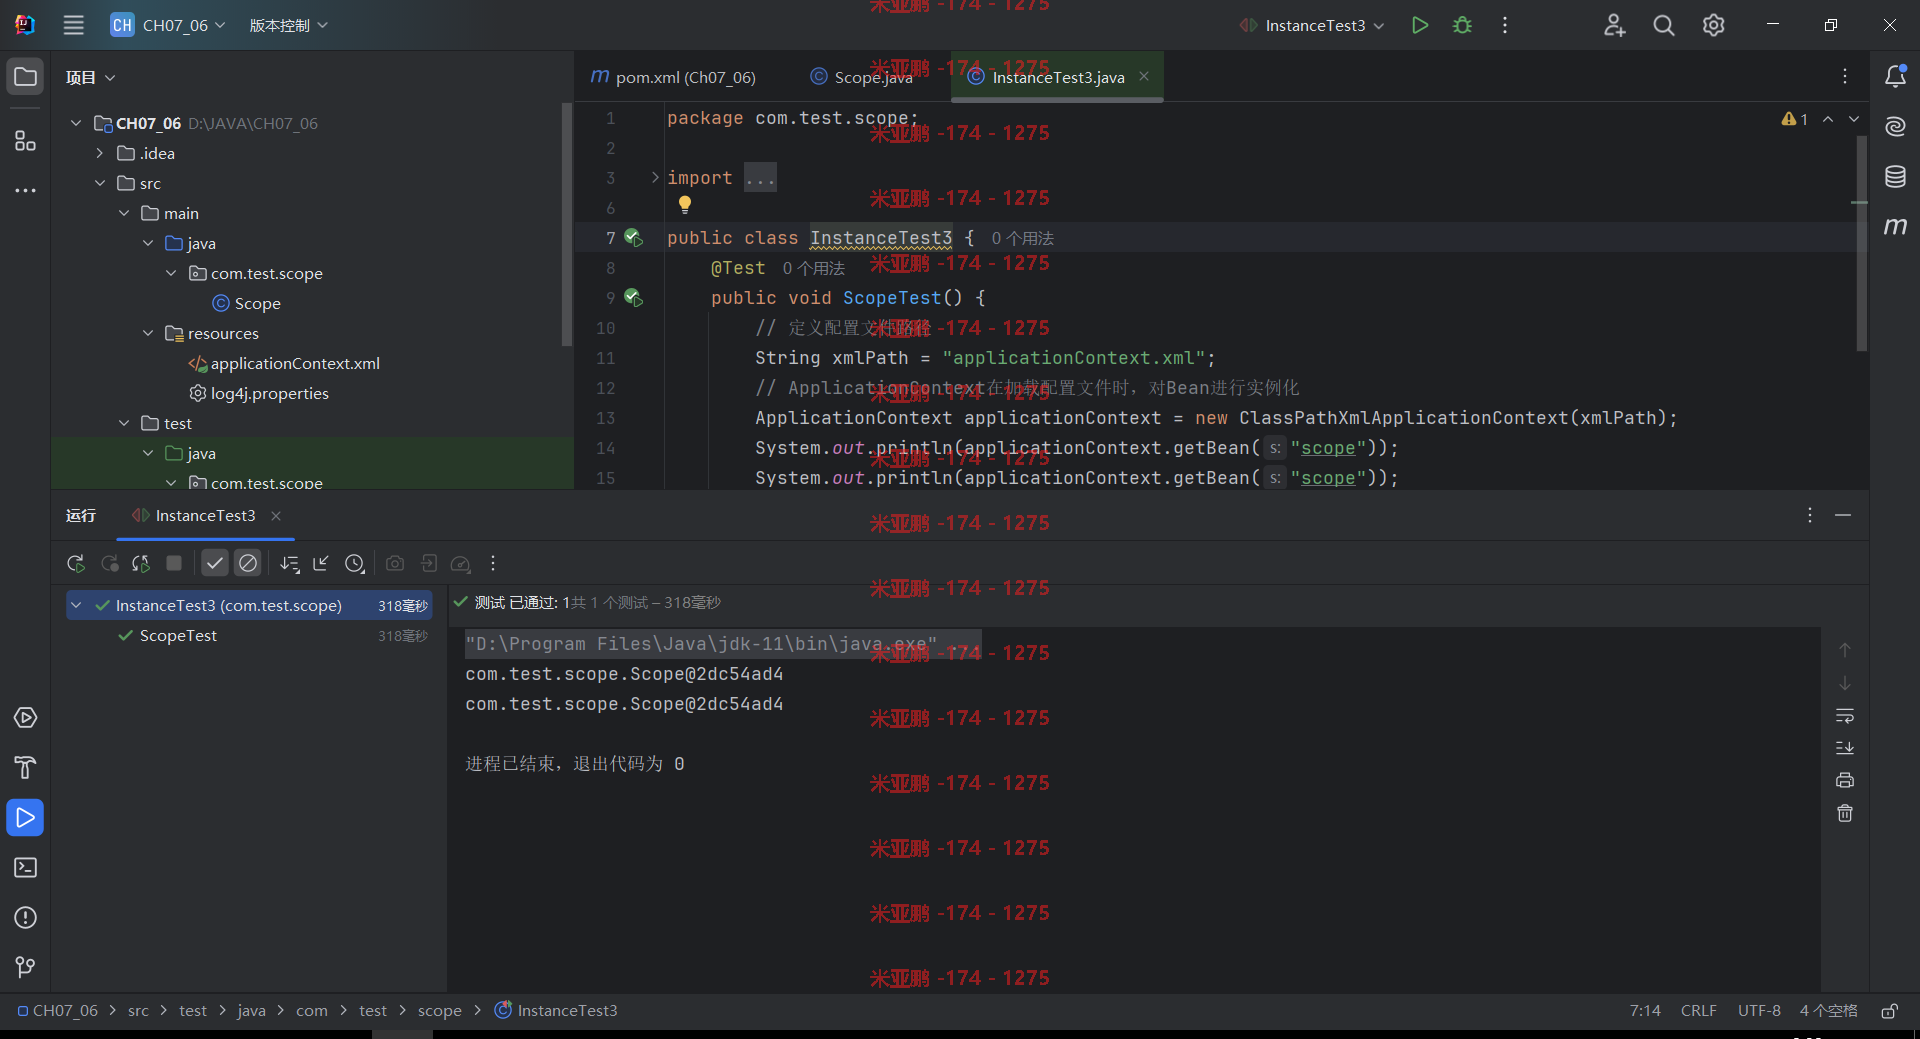
Task: Open Search Everywhere magnifier
Action: [1664, 25]
